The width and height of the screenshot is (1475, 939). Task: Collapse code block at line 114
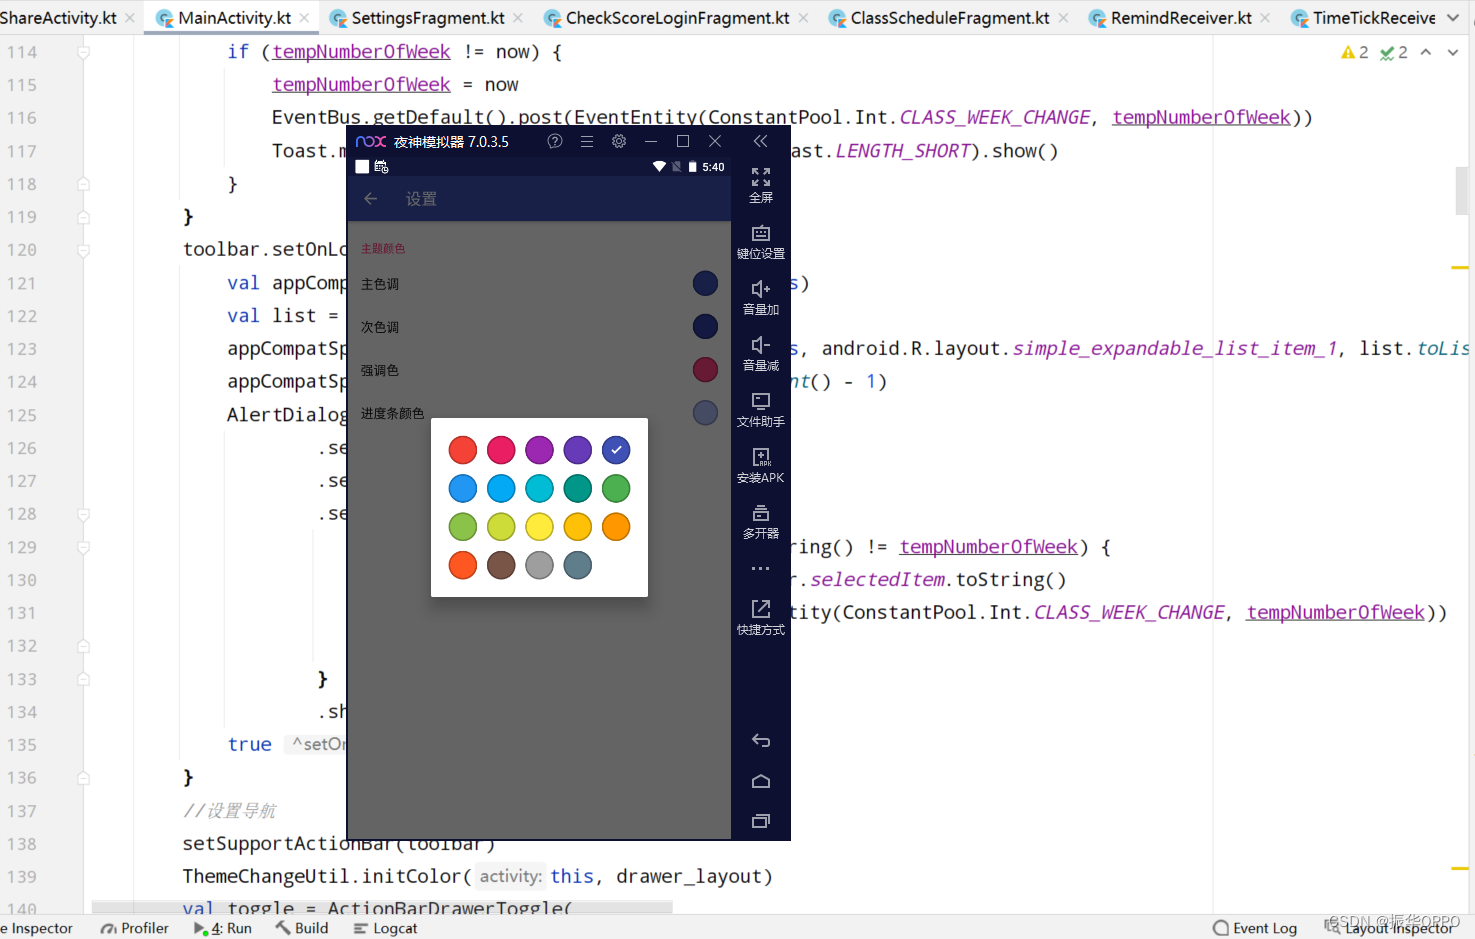(x=84, y=52)
